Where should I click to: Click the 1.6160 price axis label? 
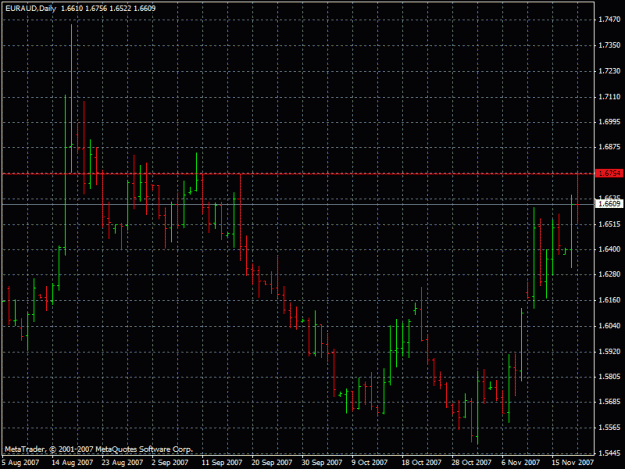click(x=609, y=300)
